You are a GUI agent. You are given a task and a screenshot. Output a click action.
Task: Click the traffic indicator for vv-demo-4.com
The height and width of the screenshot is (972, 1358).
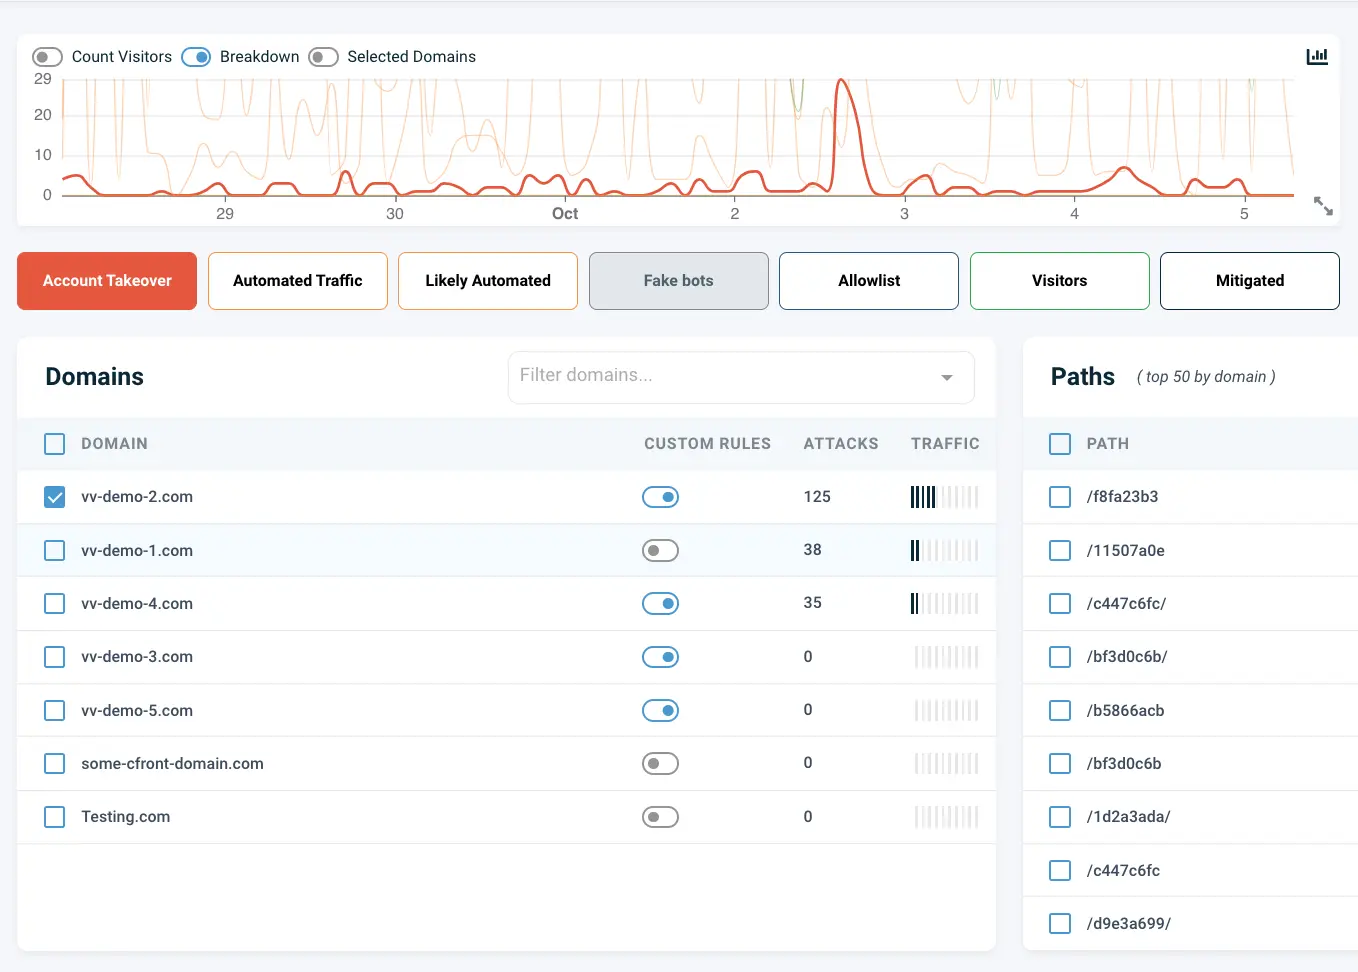(946, 603)
